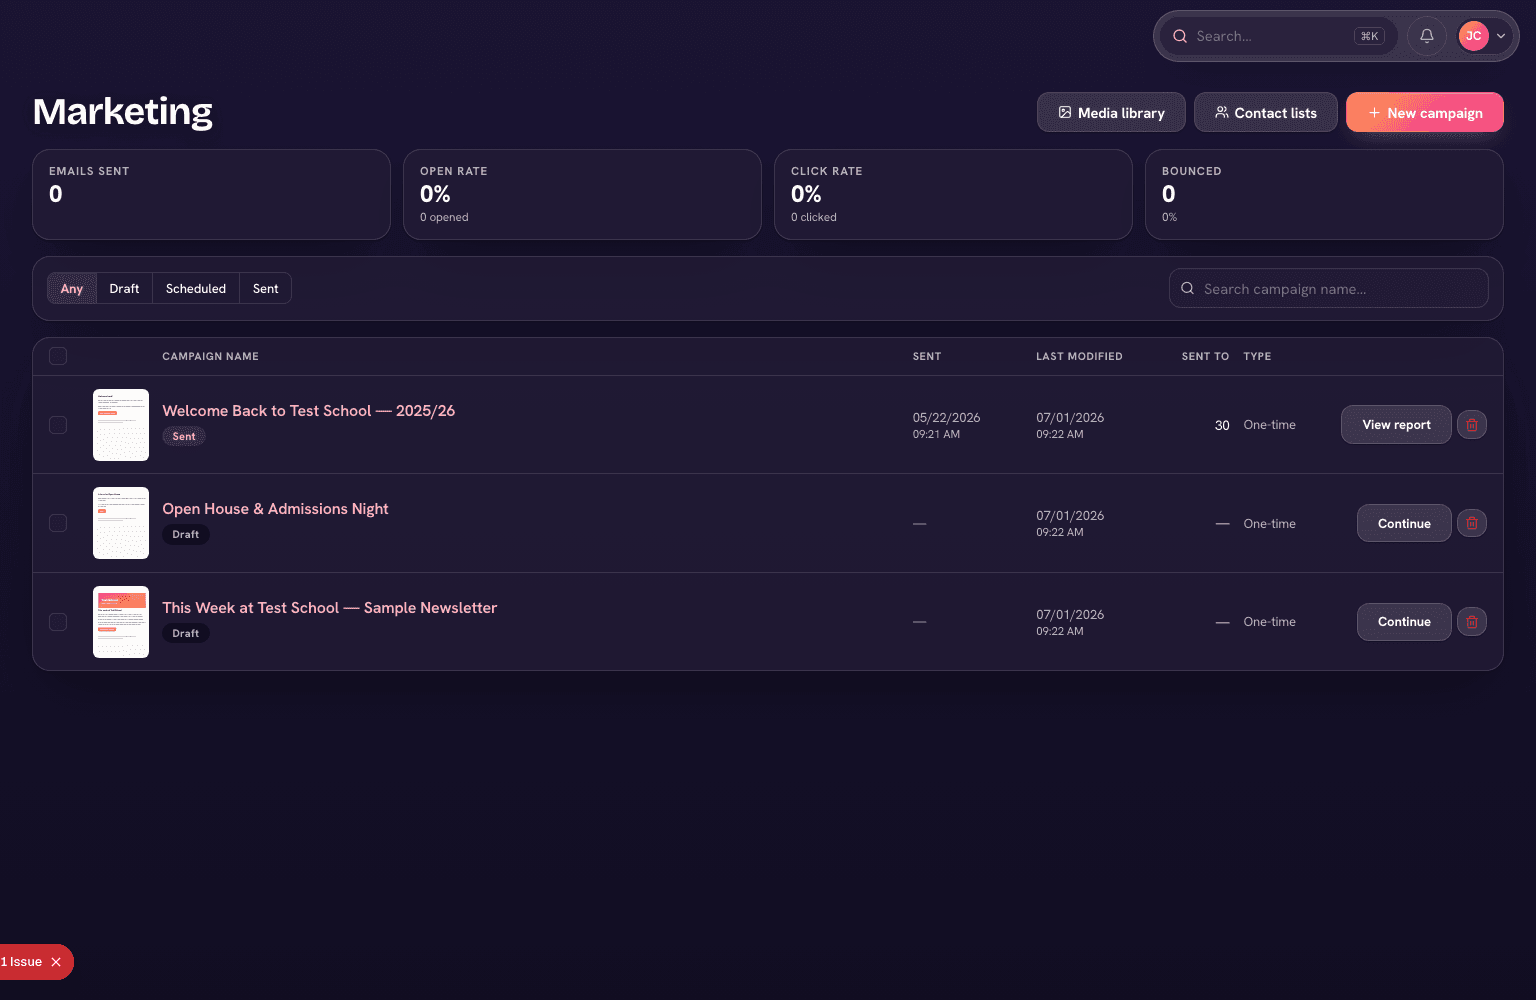The height and width of the screenshot is (1000, 1536).
Task: Click the Click Rate stat card
Action: click(953, 195)
